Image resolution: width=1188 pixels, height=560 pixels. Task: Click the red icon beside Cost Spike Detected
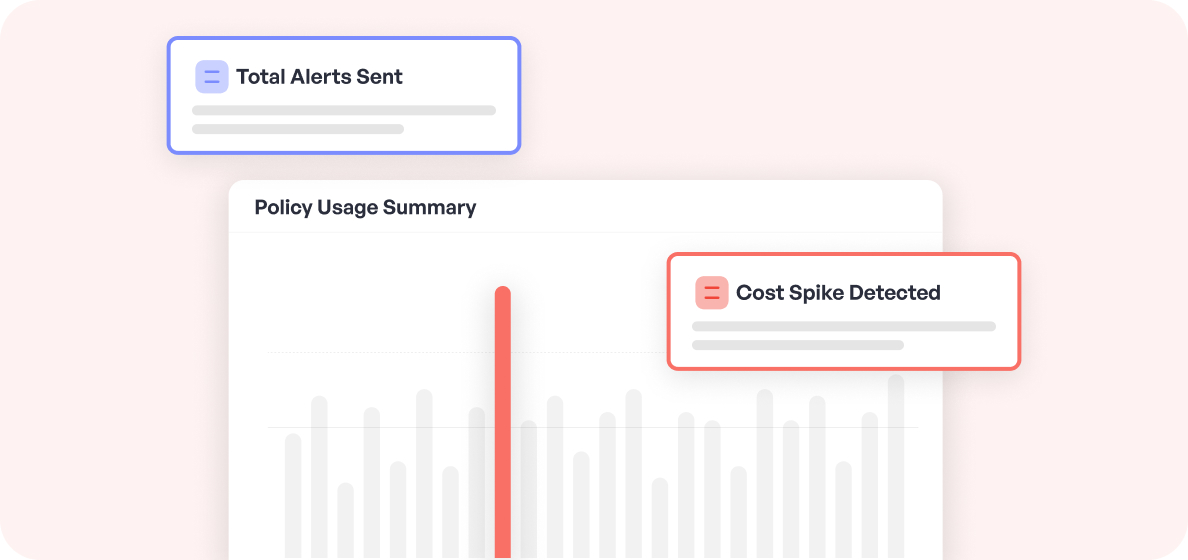[x=712, y=293]
